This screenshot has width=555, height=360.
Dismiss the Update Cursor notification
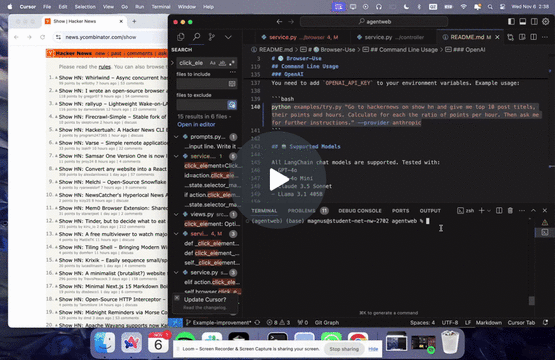[177, 298]
